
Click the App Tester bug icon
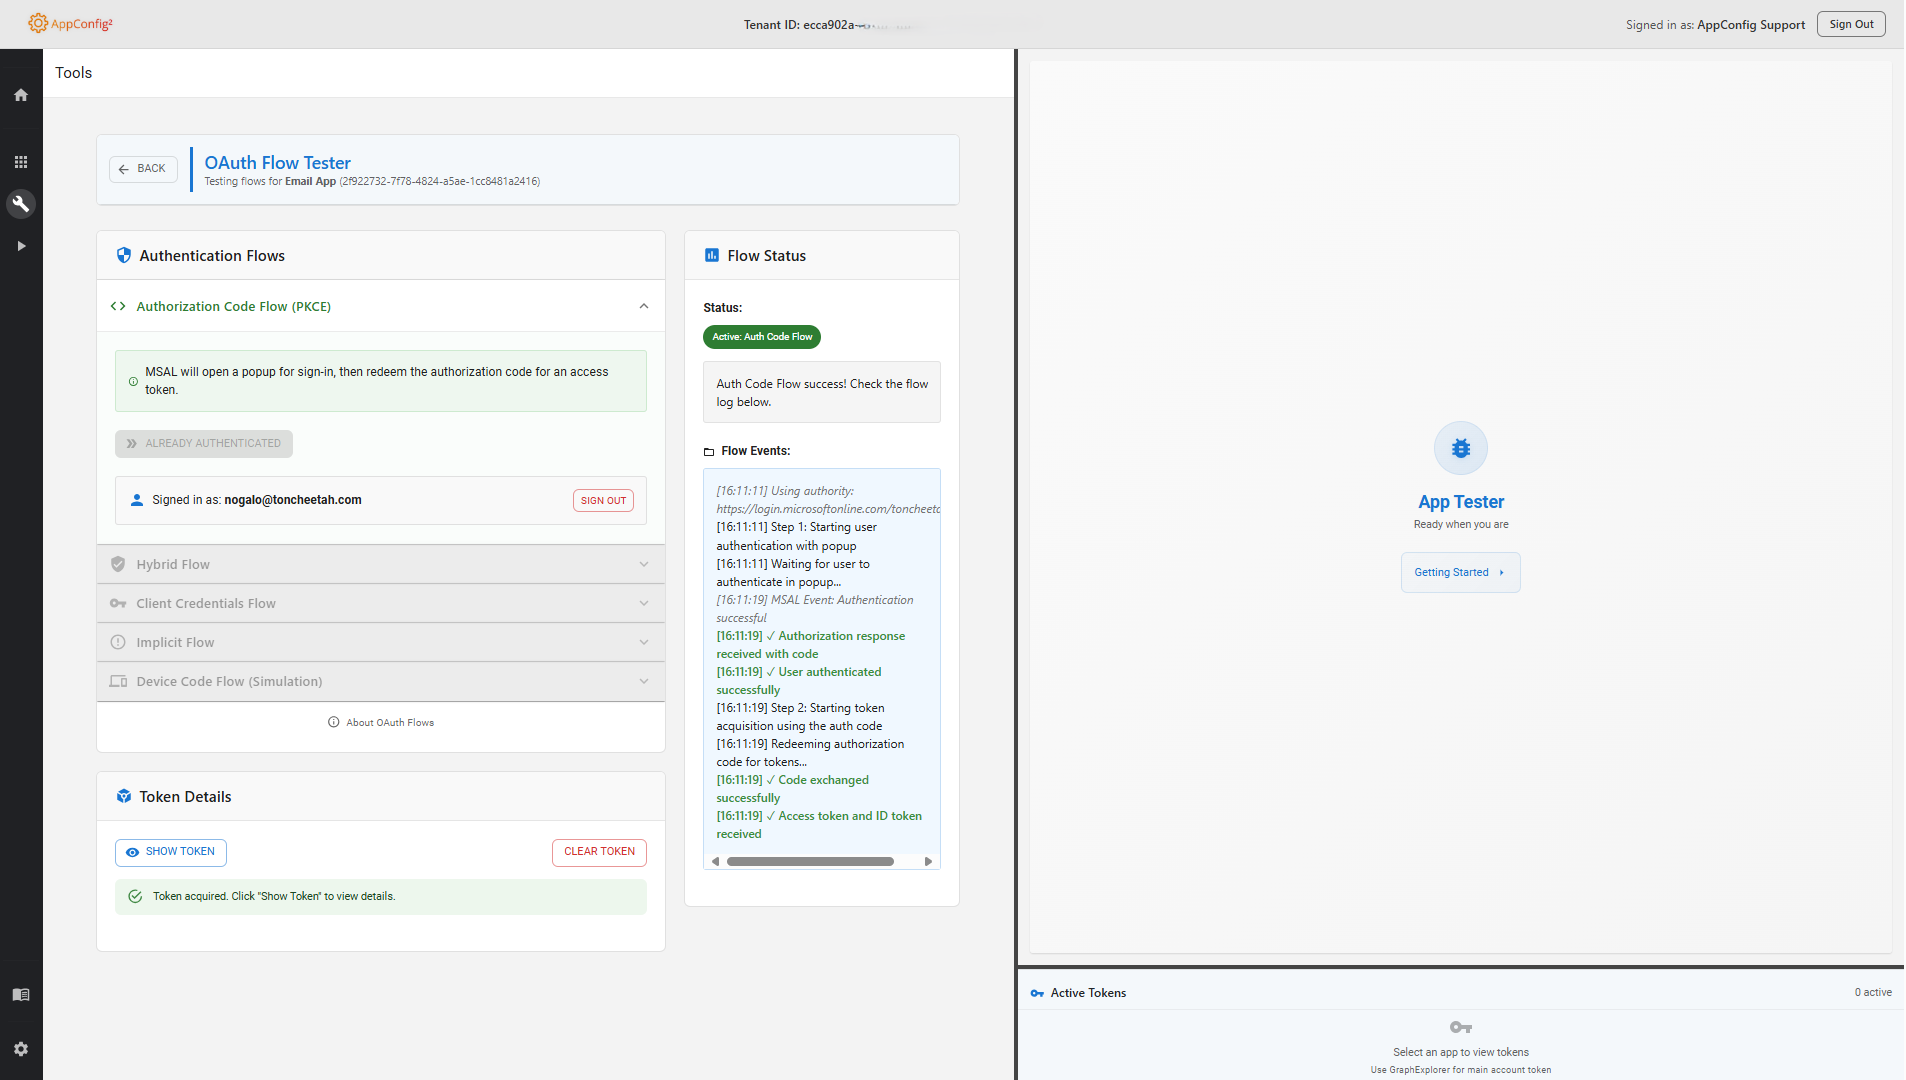tap(1460, 448)
